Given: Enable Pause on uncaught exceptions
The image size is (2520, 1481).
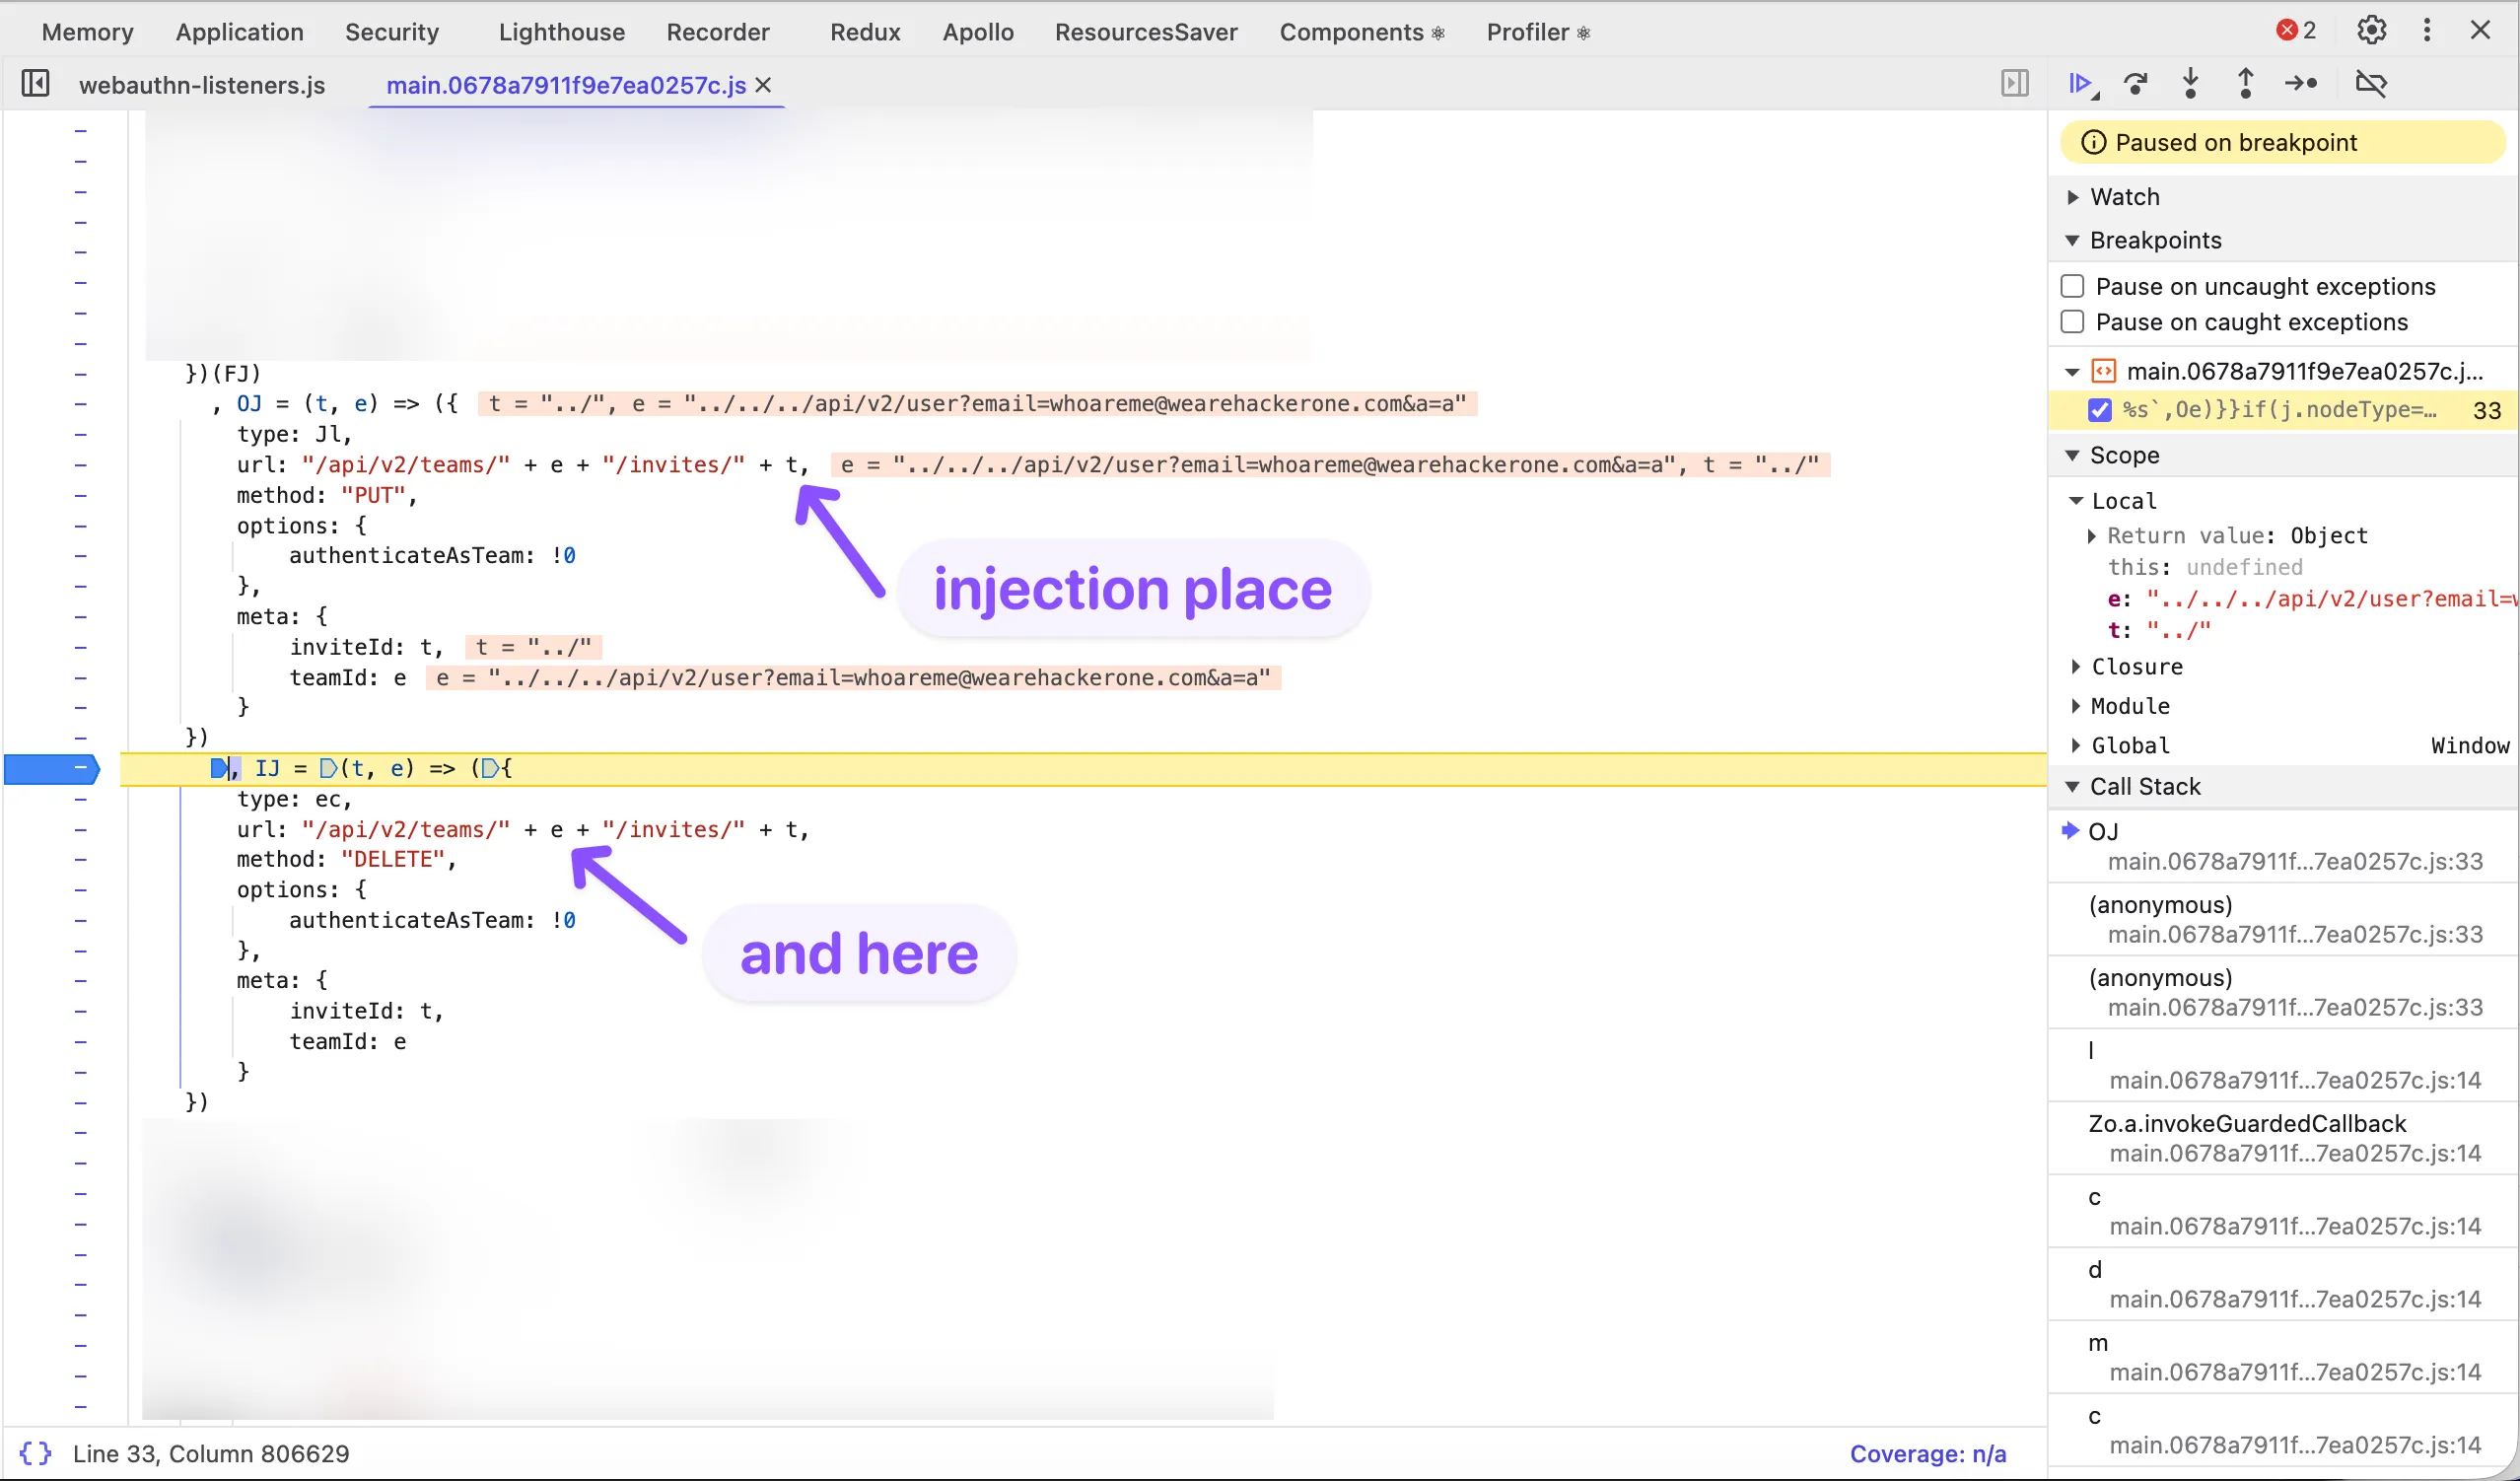Looking at the screenshot, I should coord(2072,285).
